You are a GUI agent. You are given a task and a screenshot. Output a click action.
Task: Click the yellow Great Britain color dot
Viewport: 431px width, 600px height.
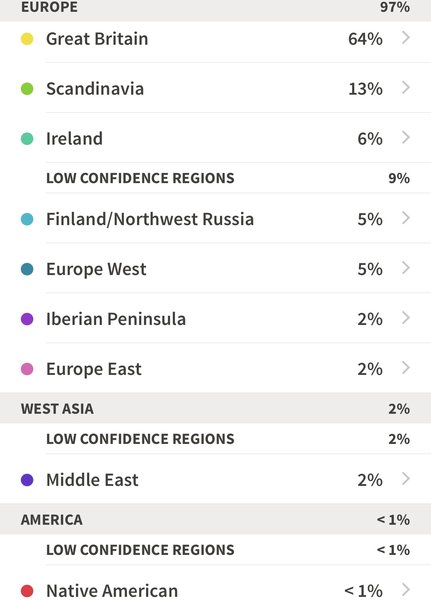click(27, 39)
